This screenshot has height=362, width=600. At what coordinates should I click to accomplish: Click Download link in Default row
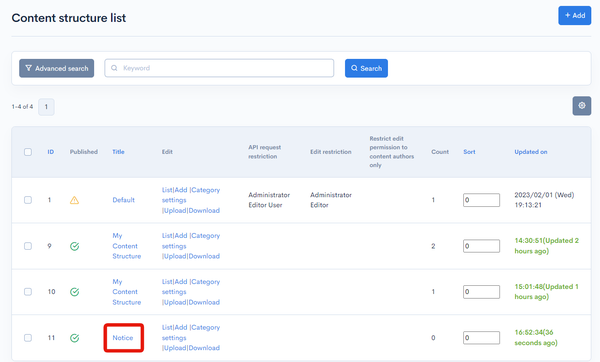coord(204,210)
